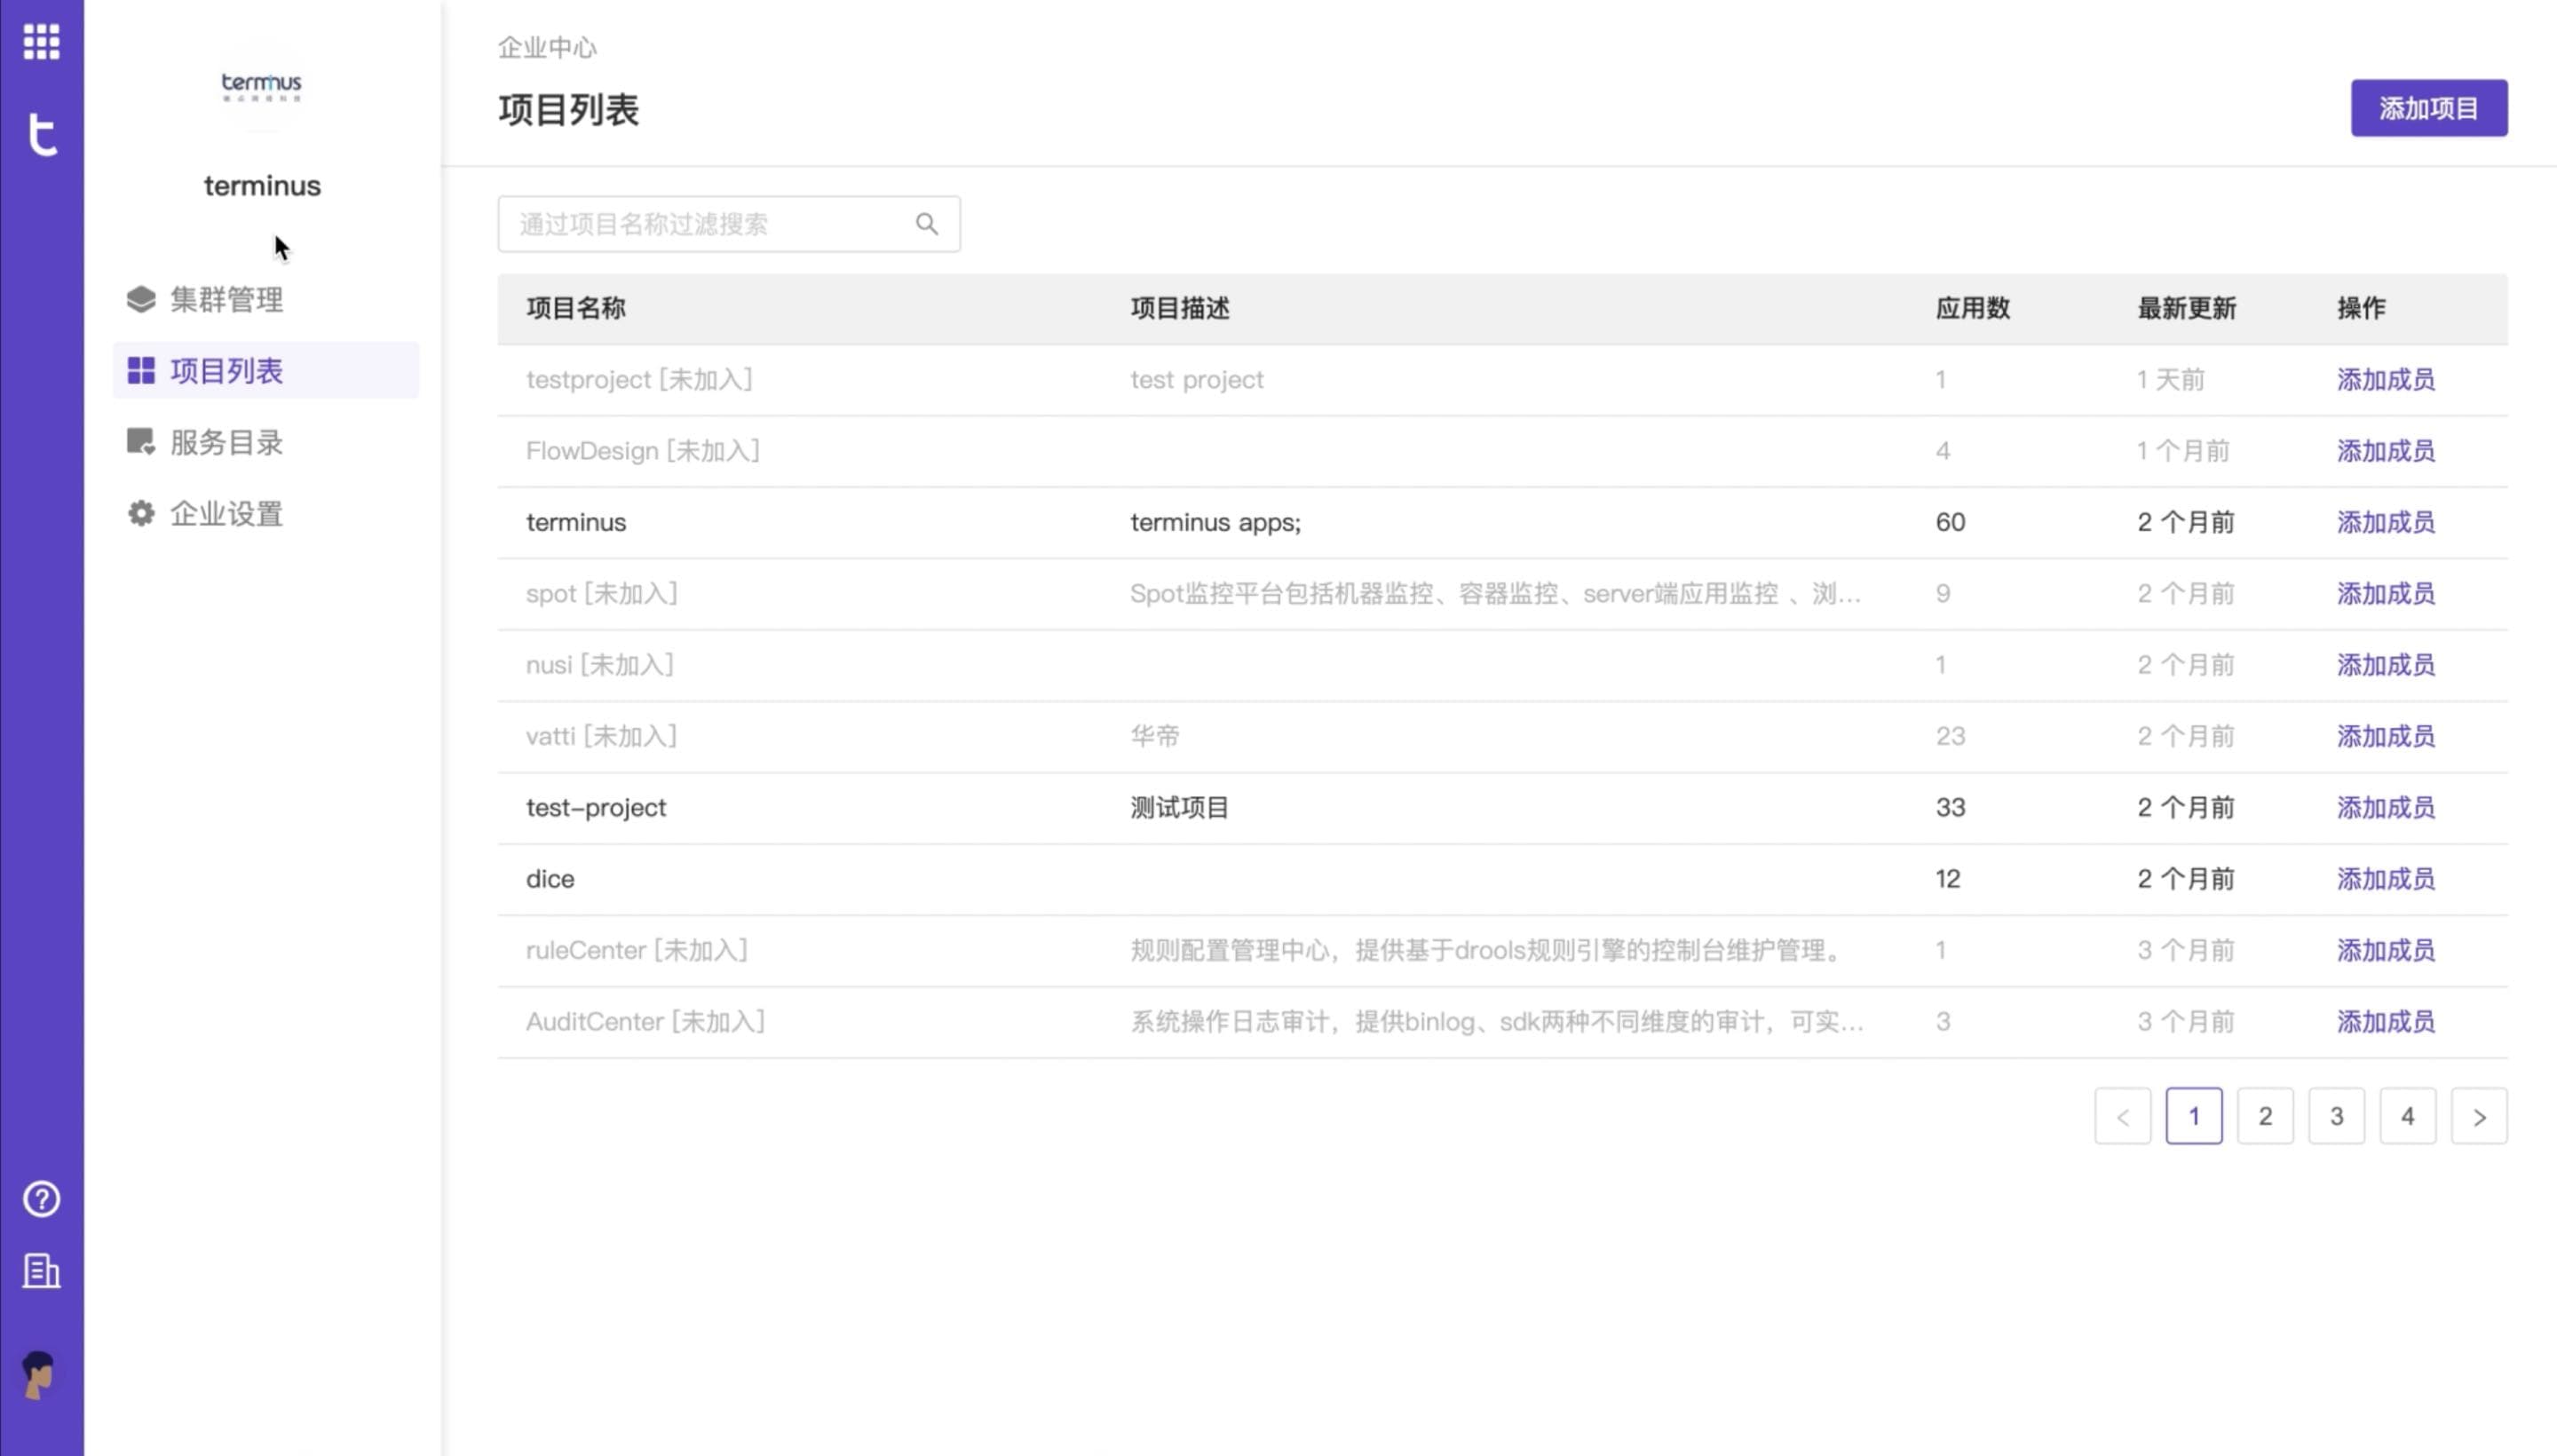Go to next page with right chevron
This screenshot has width=2557, height=1456.
[x=2478, y=1116]
